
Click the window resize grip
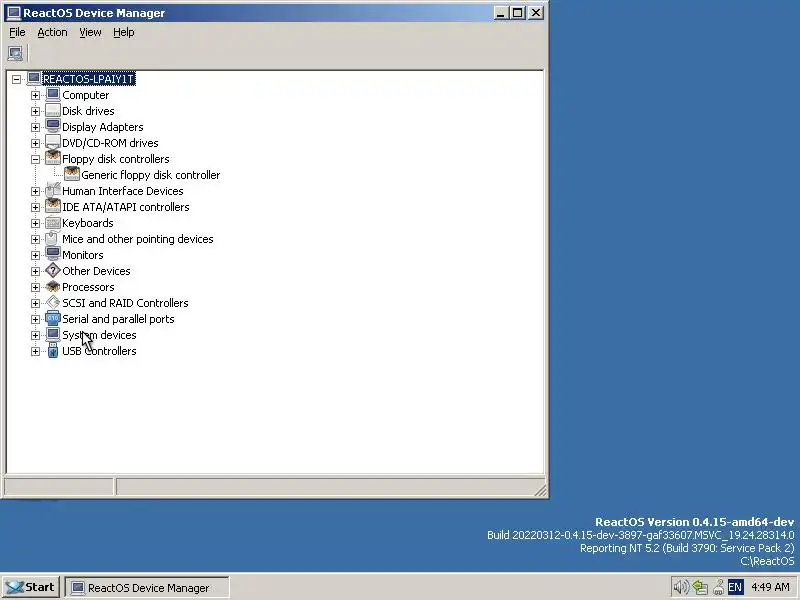click(x=541, y=490)
